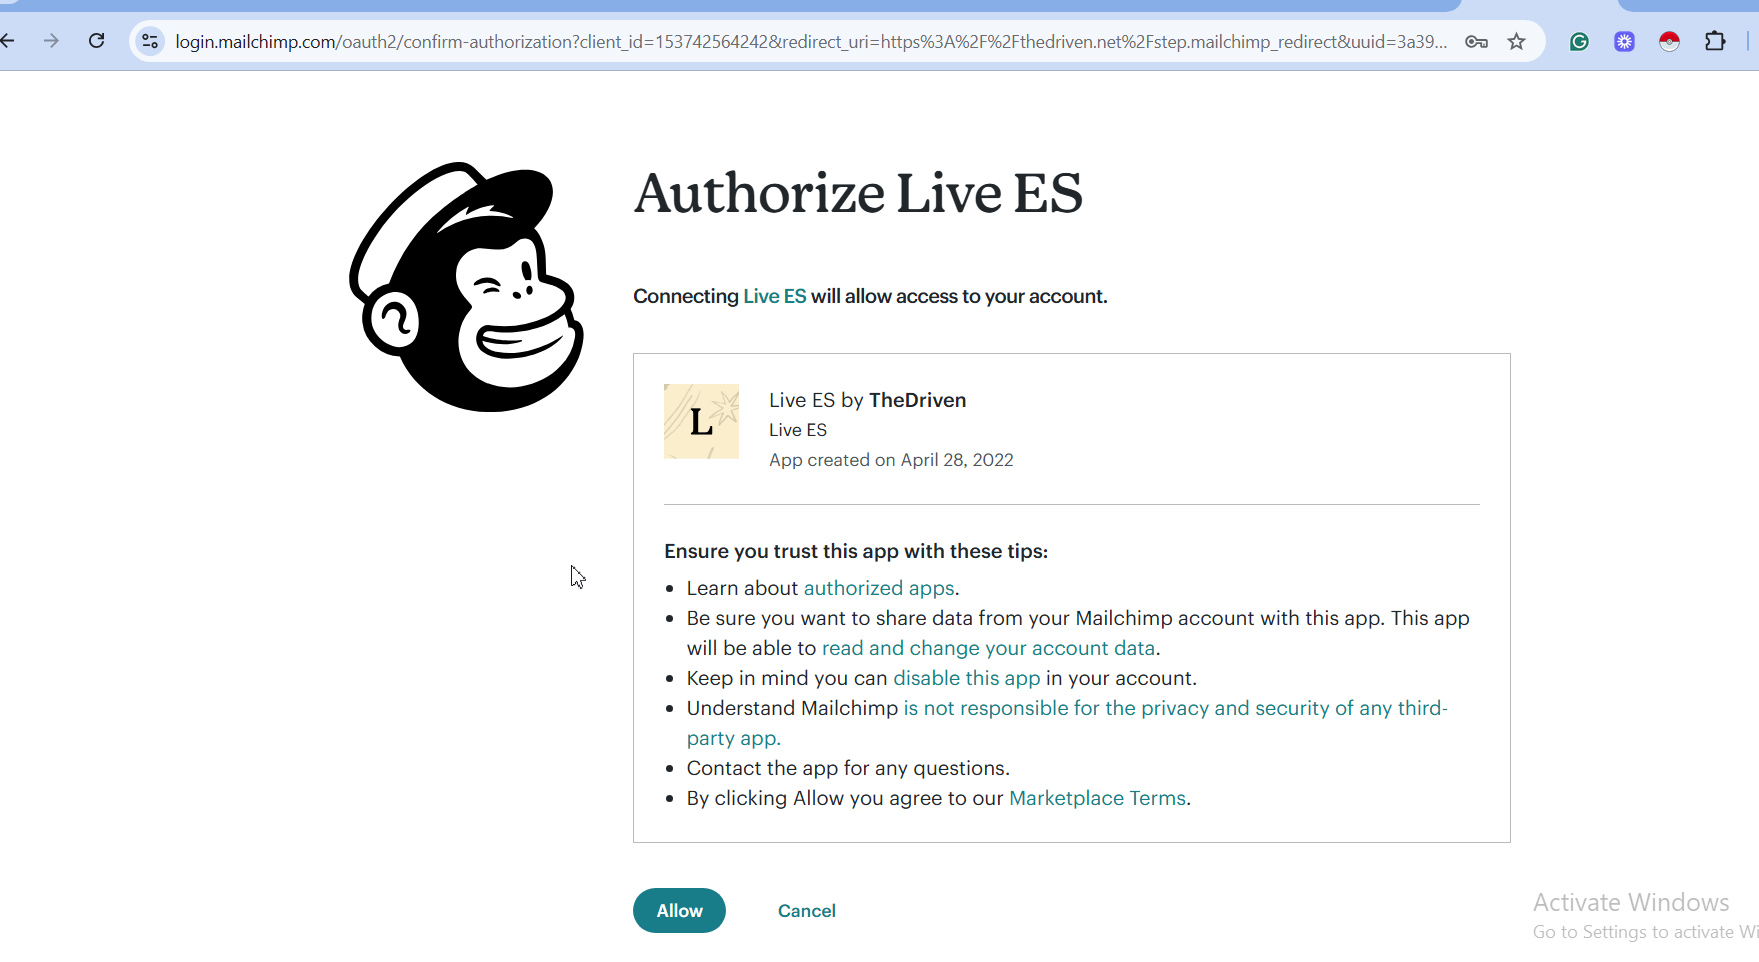Click the saved password key icon
The height and width of the screenshot is (962, 1759).
(1476, 41)
